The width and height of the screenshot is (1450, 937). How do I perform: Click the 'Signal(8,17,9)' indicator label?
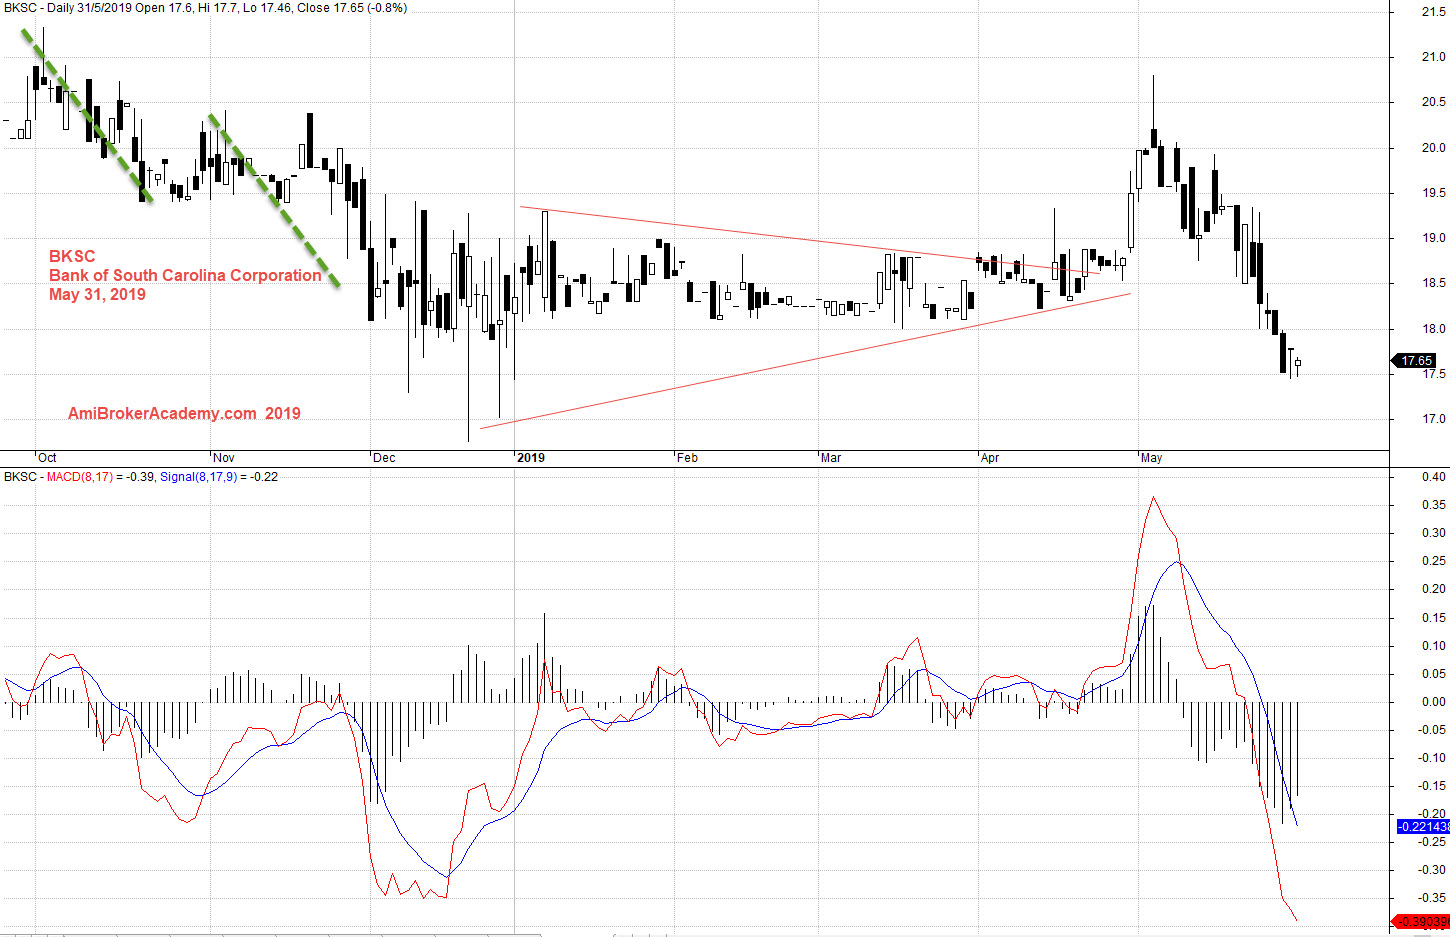click(198, 477)
